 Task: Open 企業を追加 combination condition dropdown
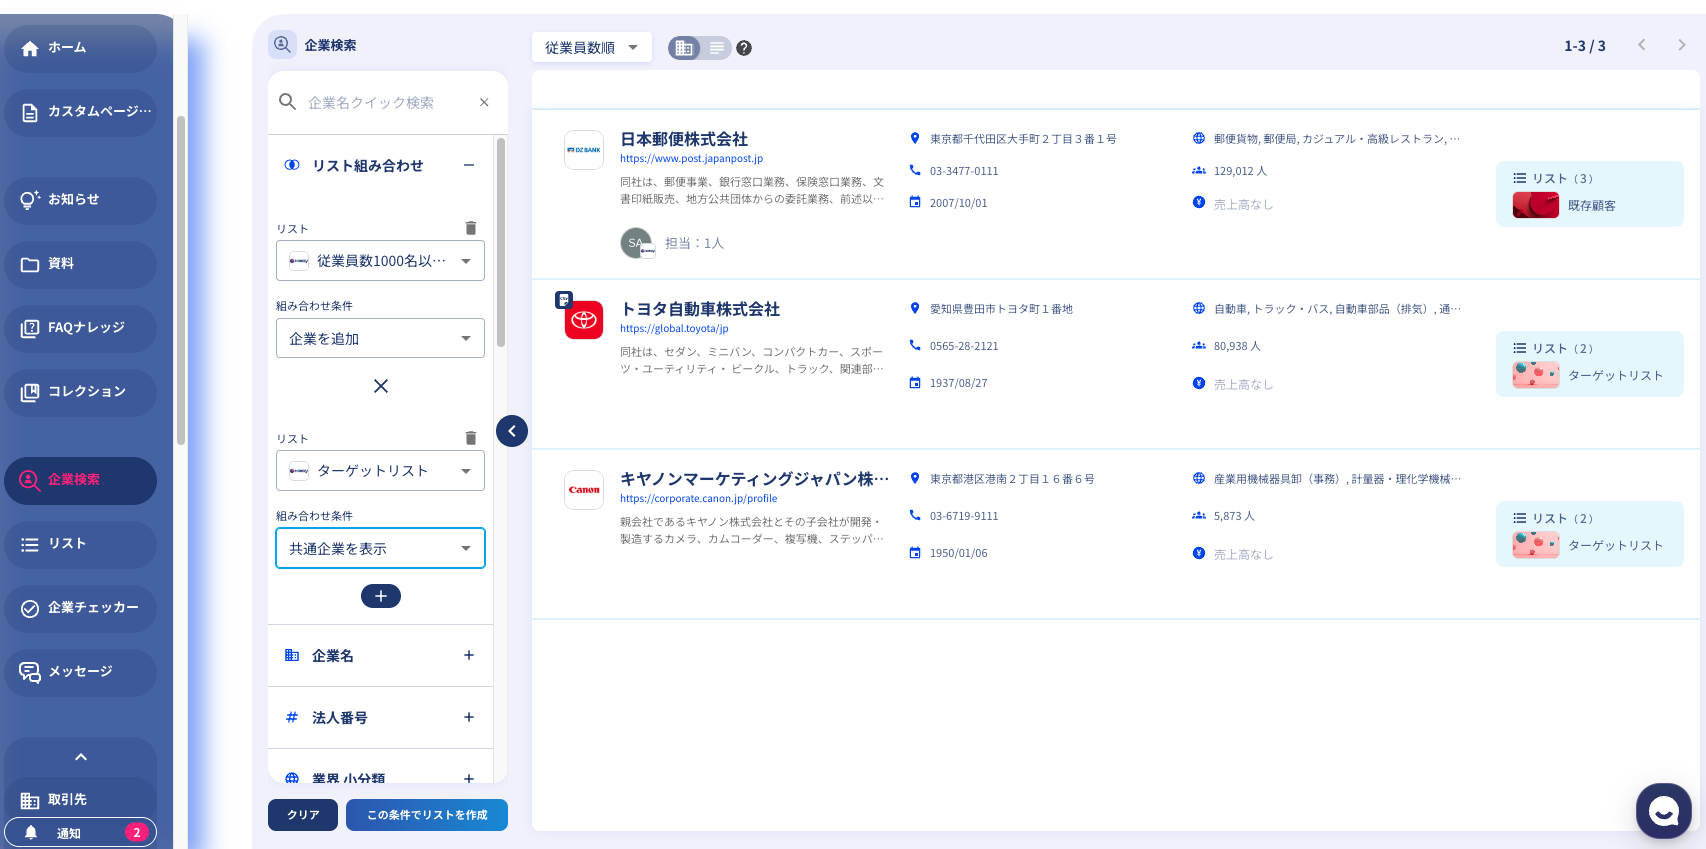380,338
